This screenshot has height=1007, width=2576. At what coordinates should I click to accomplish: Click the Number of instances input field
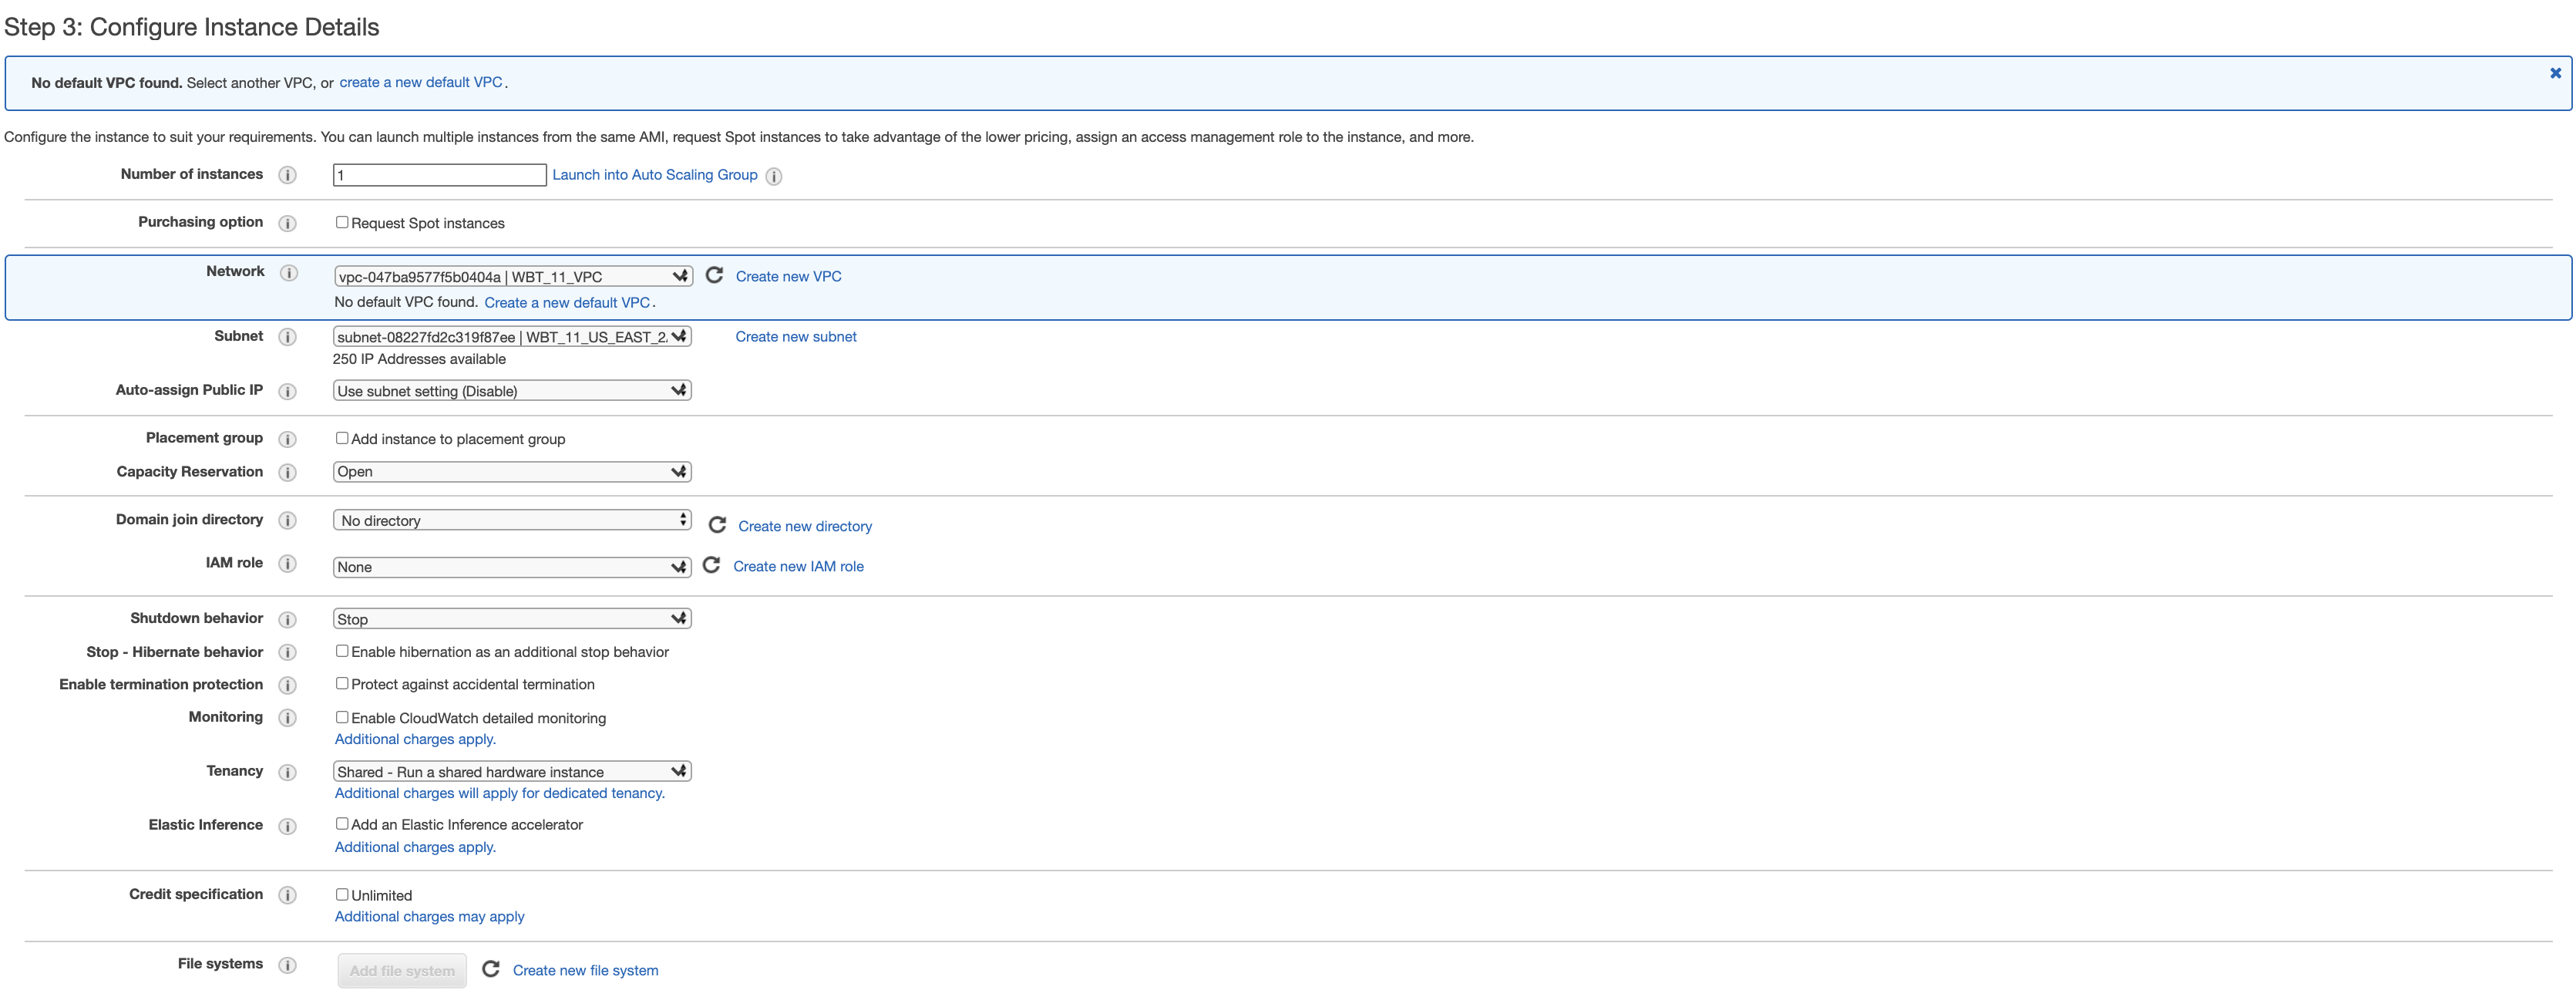[439, 175]
